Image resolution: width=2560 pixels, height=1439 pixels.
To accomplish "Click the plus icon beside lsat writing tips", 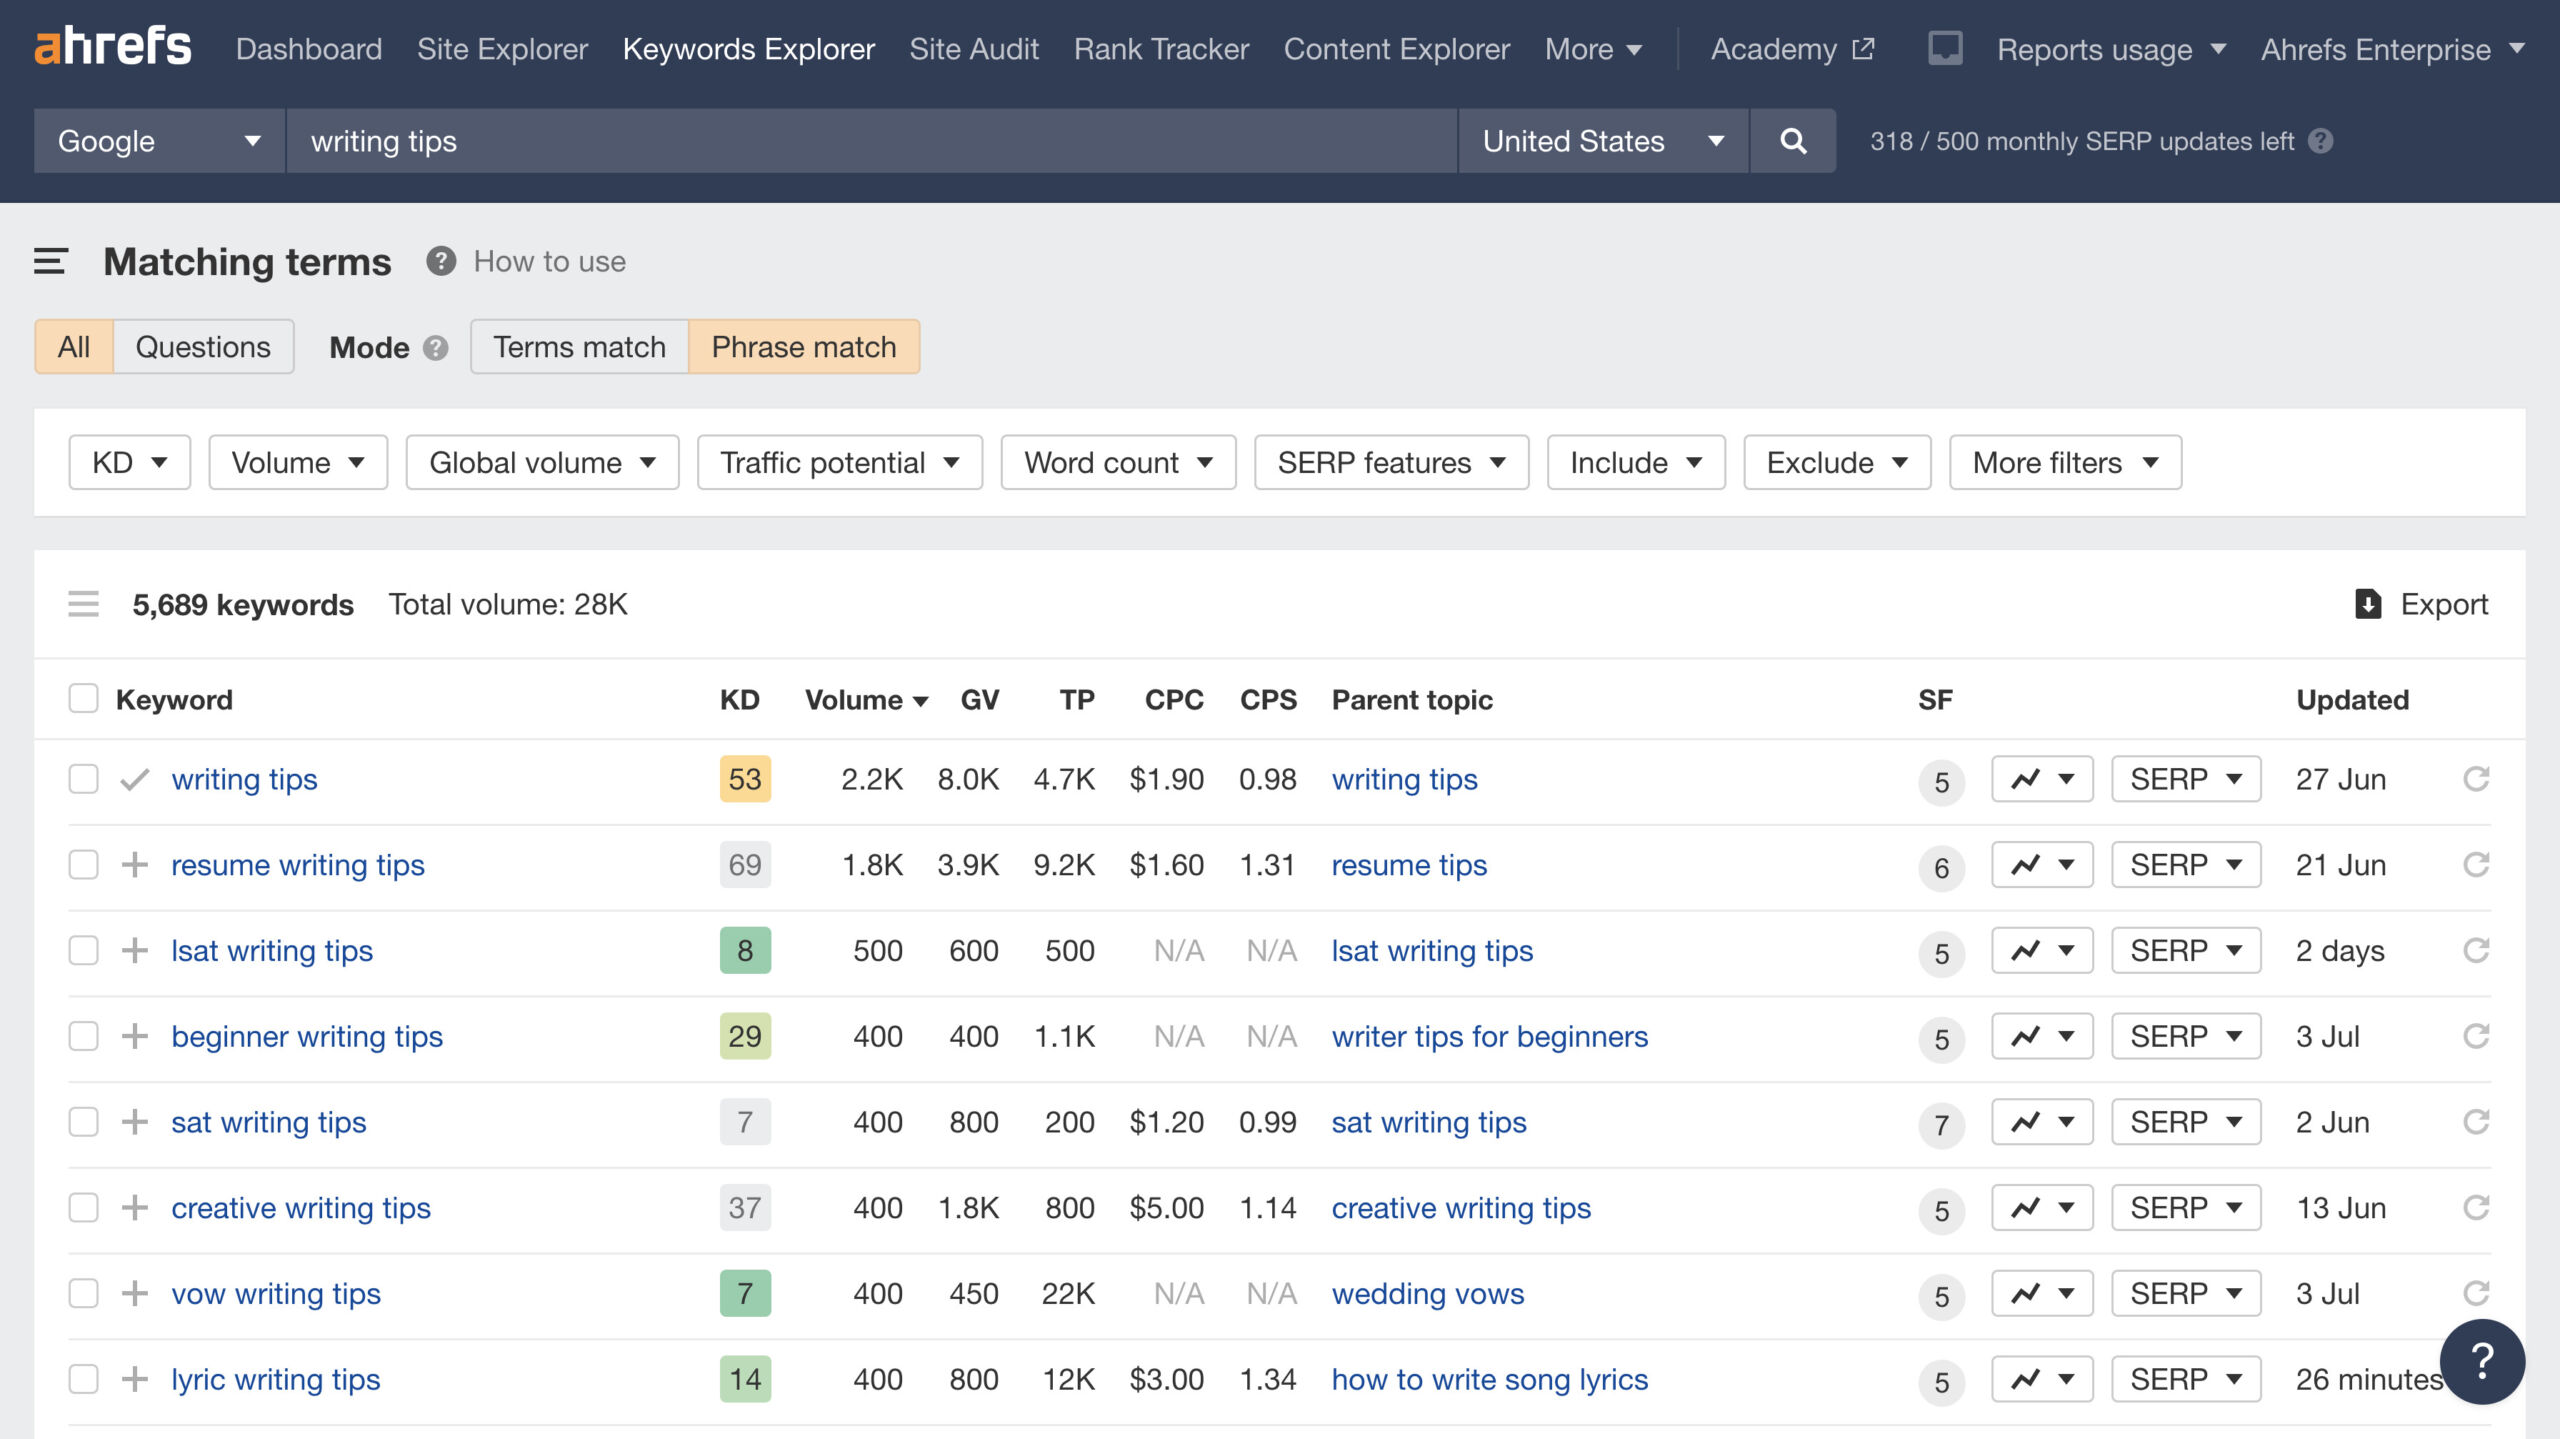I will click(x=135, y=950).
